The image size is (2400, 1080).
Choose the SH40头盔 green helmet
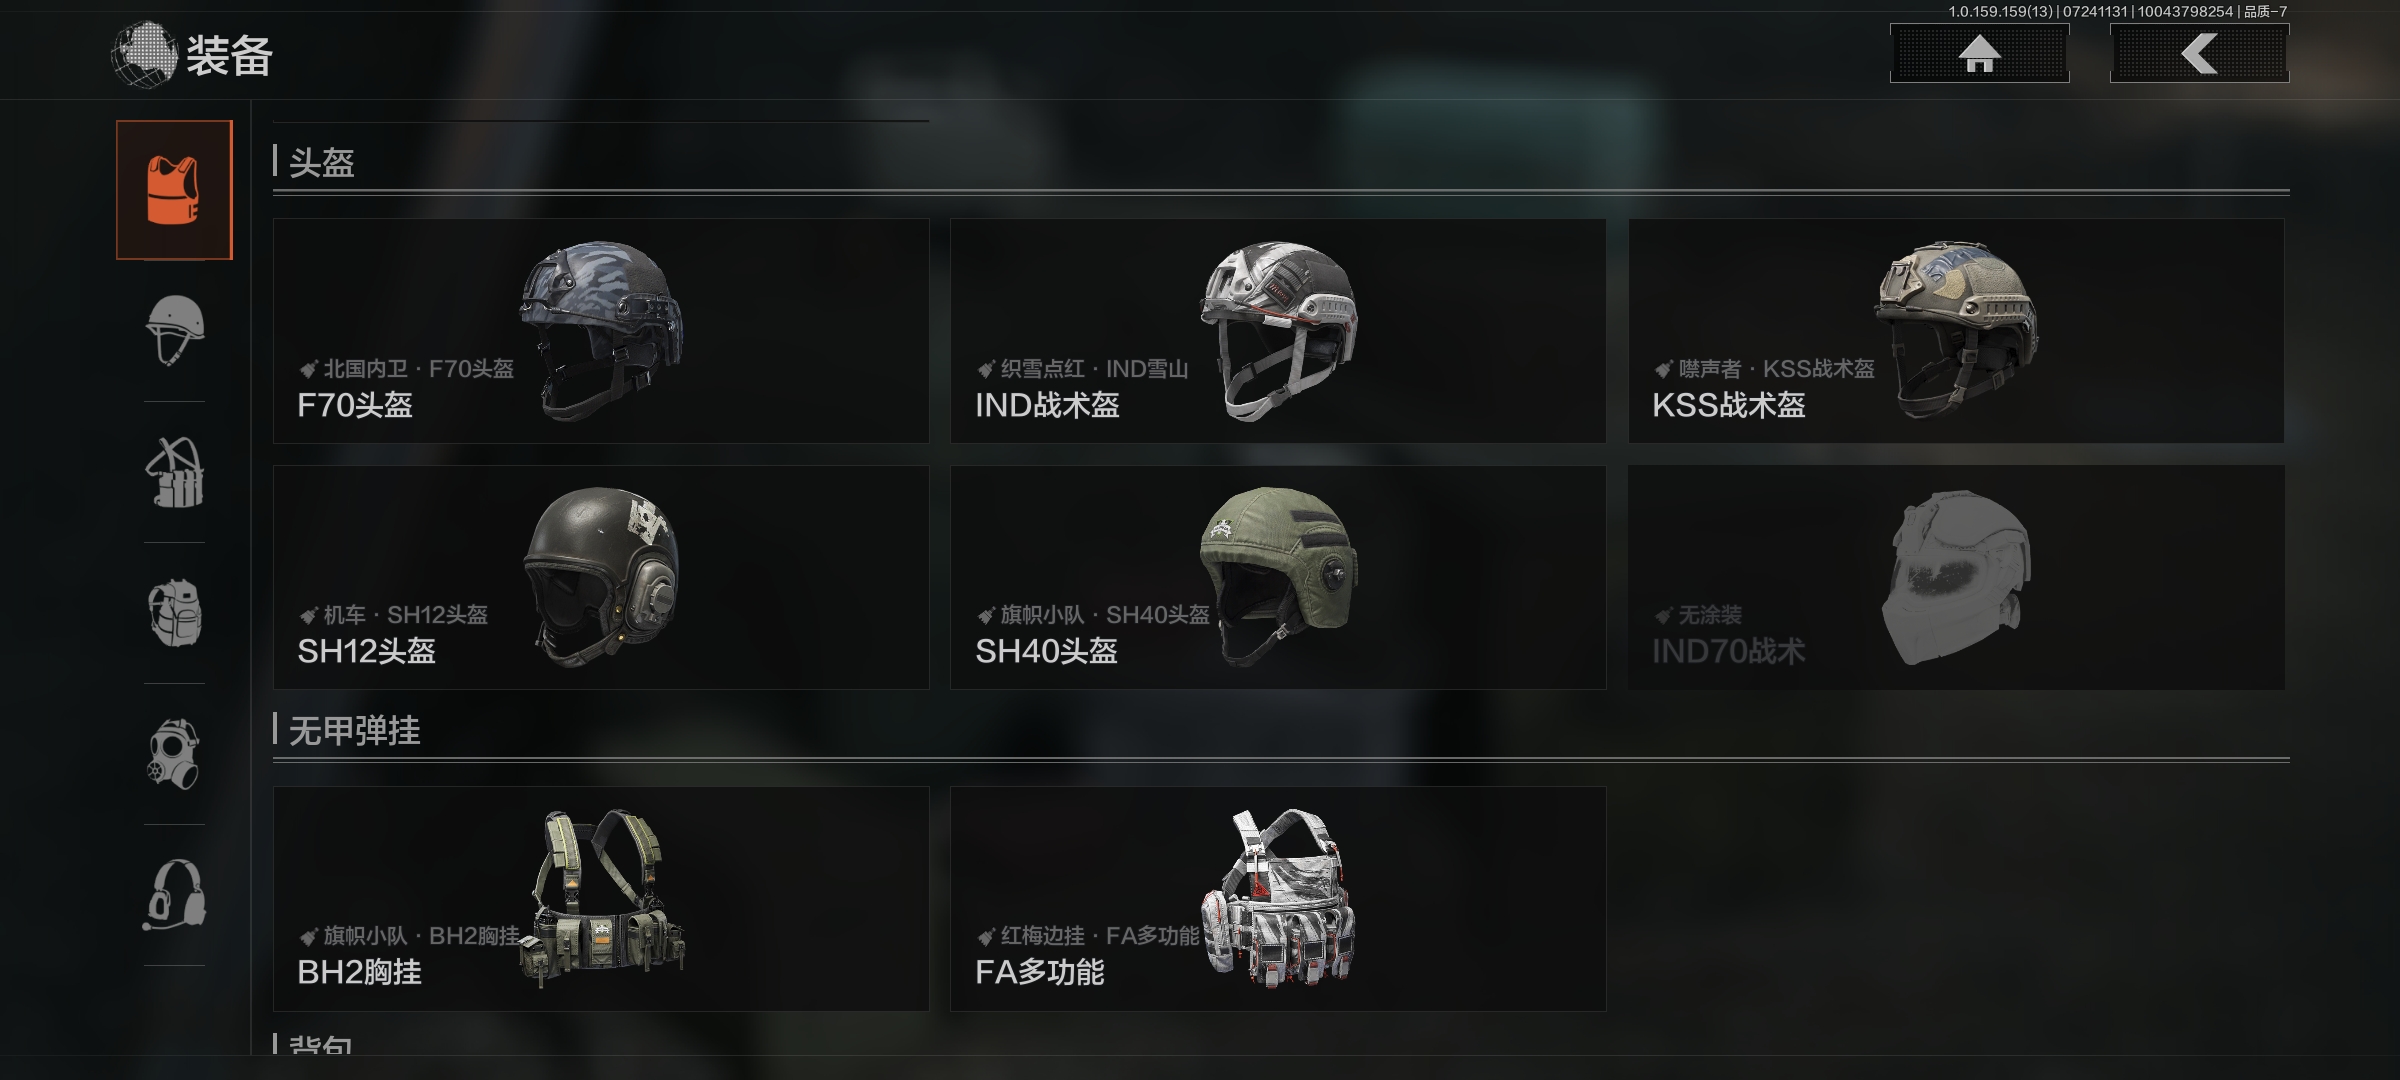(x=1278, y=577)
